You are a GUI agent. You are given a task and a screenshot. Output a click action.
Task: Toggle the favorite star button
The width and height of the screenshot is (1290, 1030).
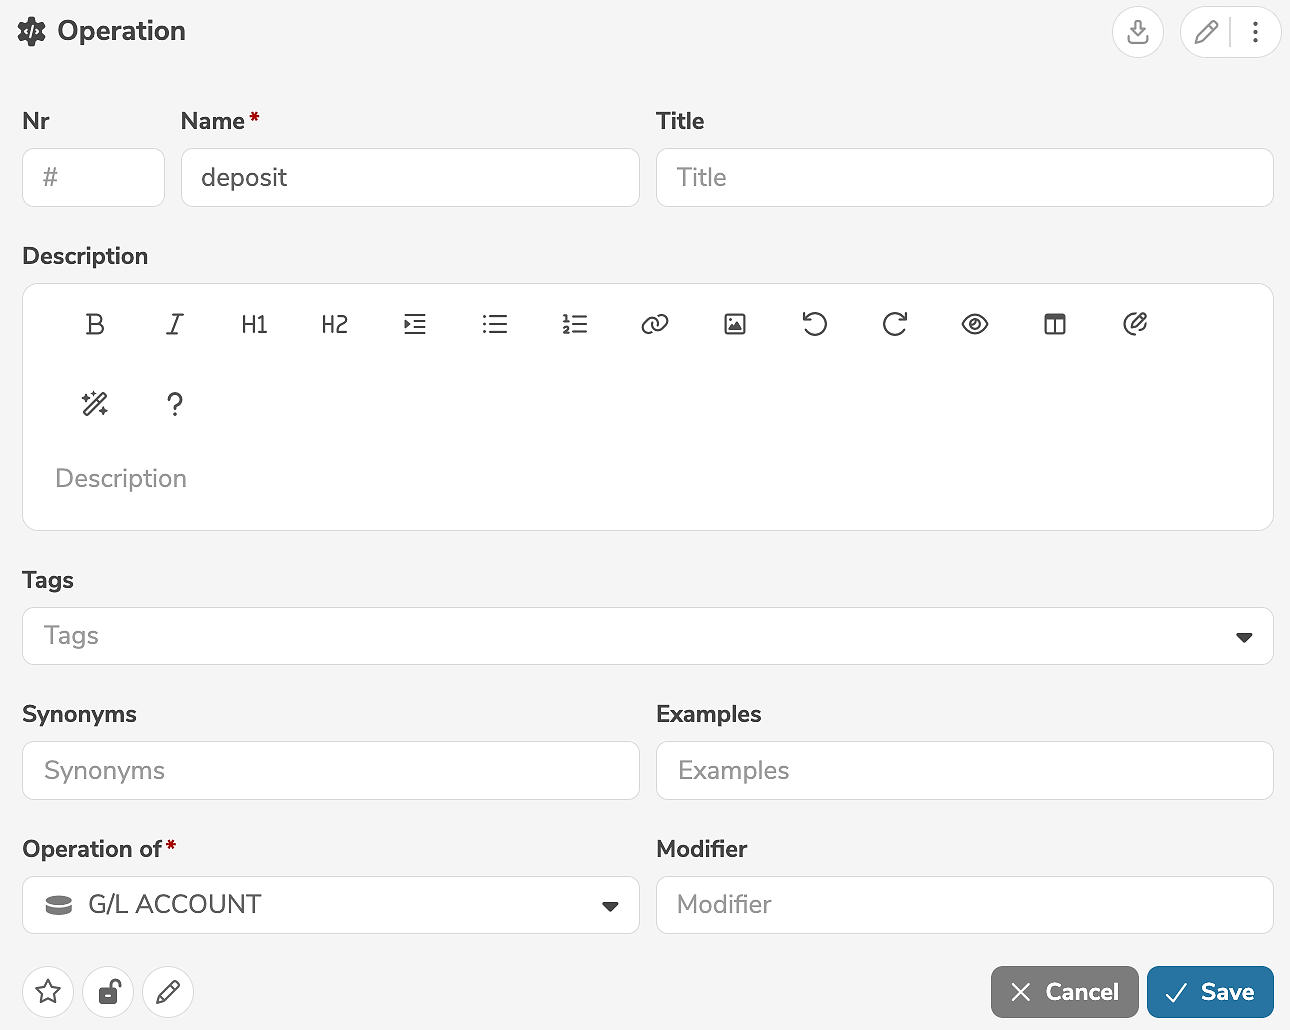[48, 992]
